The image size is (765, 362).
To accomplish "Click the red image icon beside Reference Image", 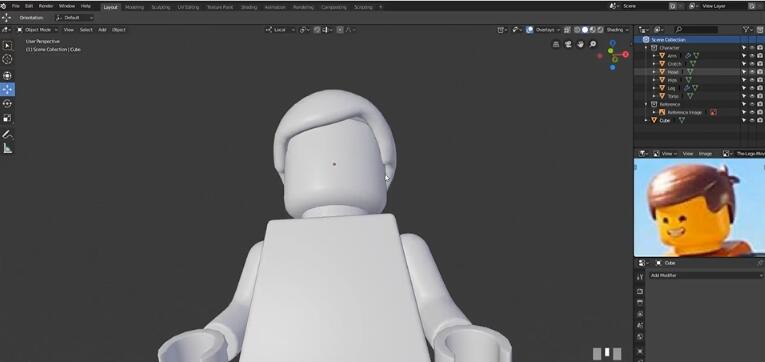I will pos(713,112).
